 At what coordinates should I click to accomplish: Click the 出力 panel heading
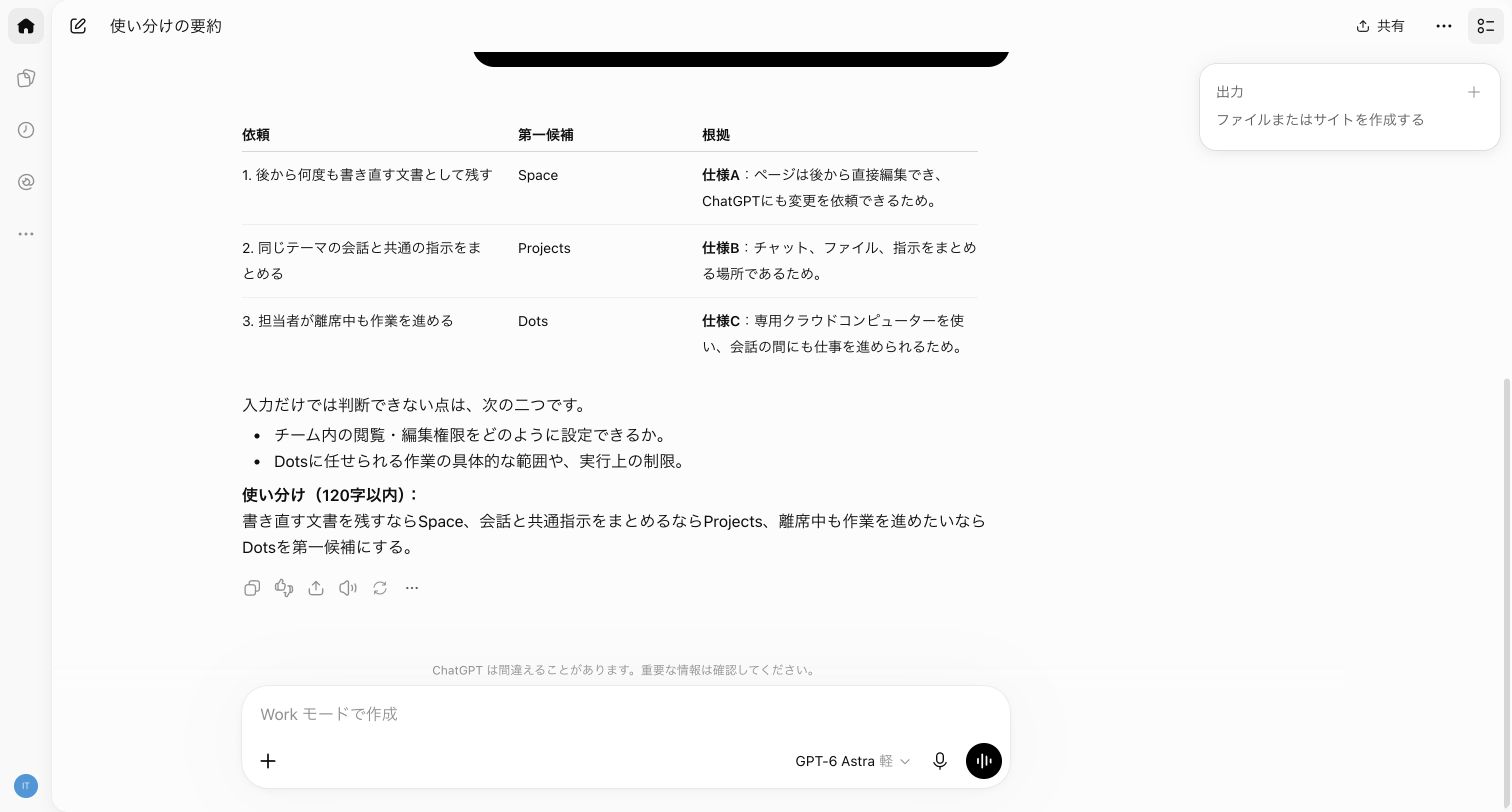(x=1230, y=92)
